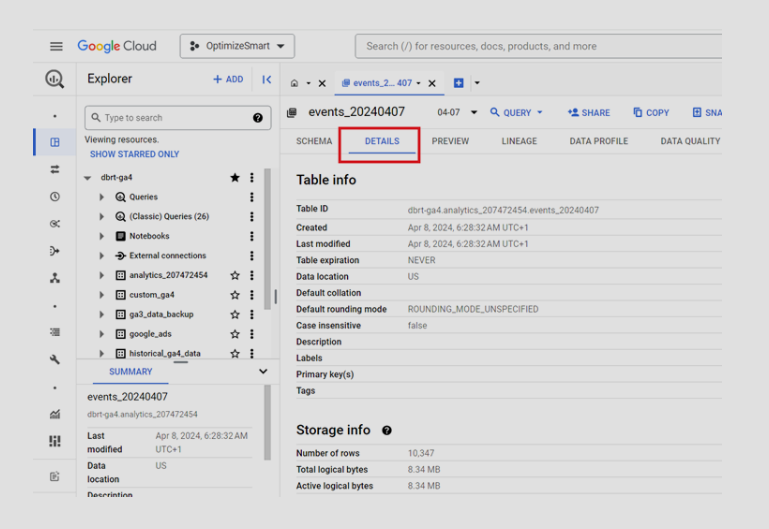This screenshot has width=769, height=529.
Task: Click the COPY table button
Action: point(651,112)
